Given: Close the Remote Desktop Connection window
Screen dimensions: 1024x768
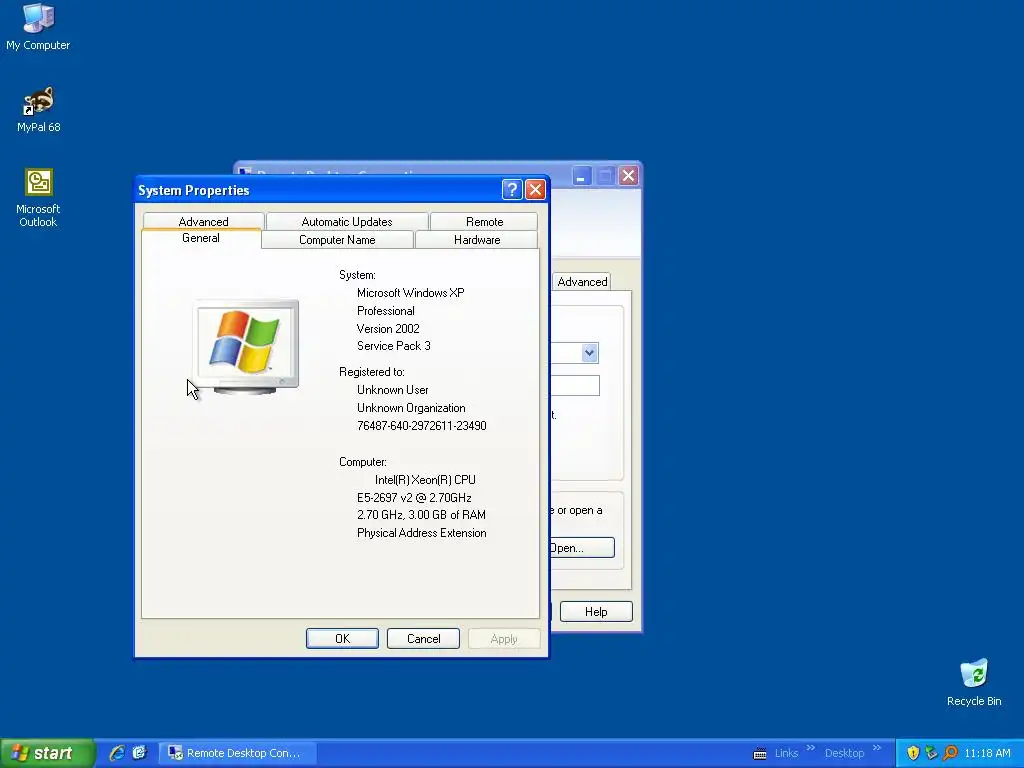Looking at the screenshot, I should click(628, 176).
